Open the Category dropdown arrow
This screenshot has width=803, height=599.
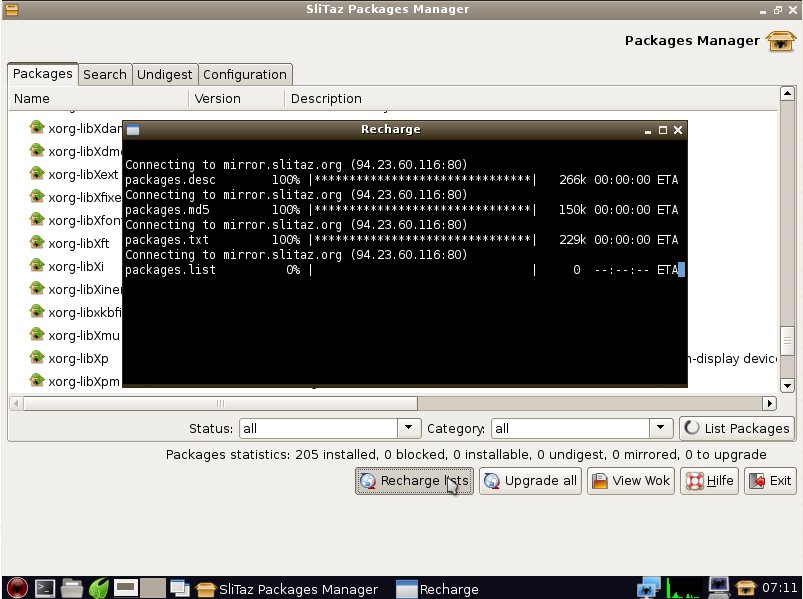661,427
